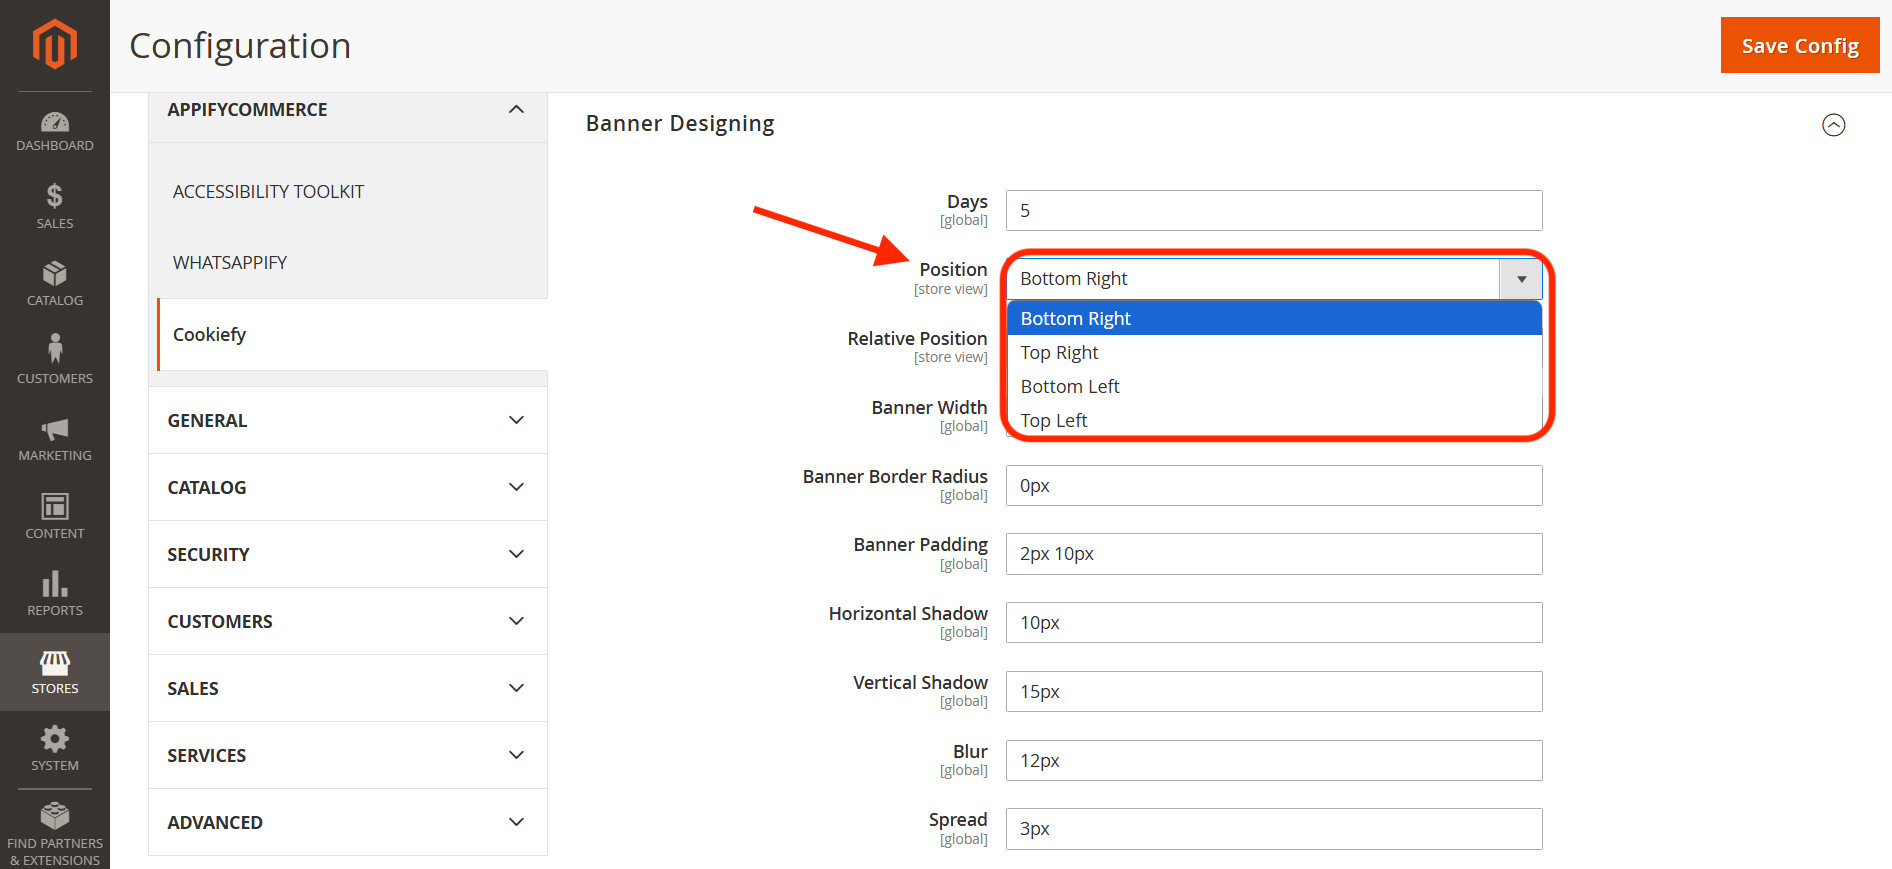Expand the SERVICES config section
The width and height of the screenshot is (1892, 869).
click(x=348, y=755)
